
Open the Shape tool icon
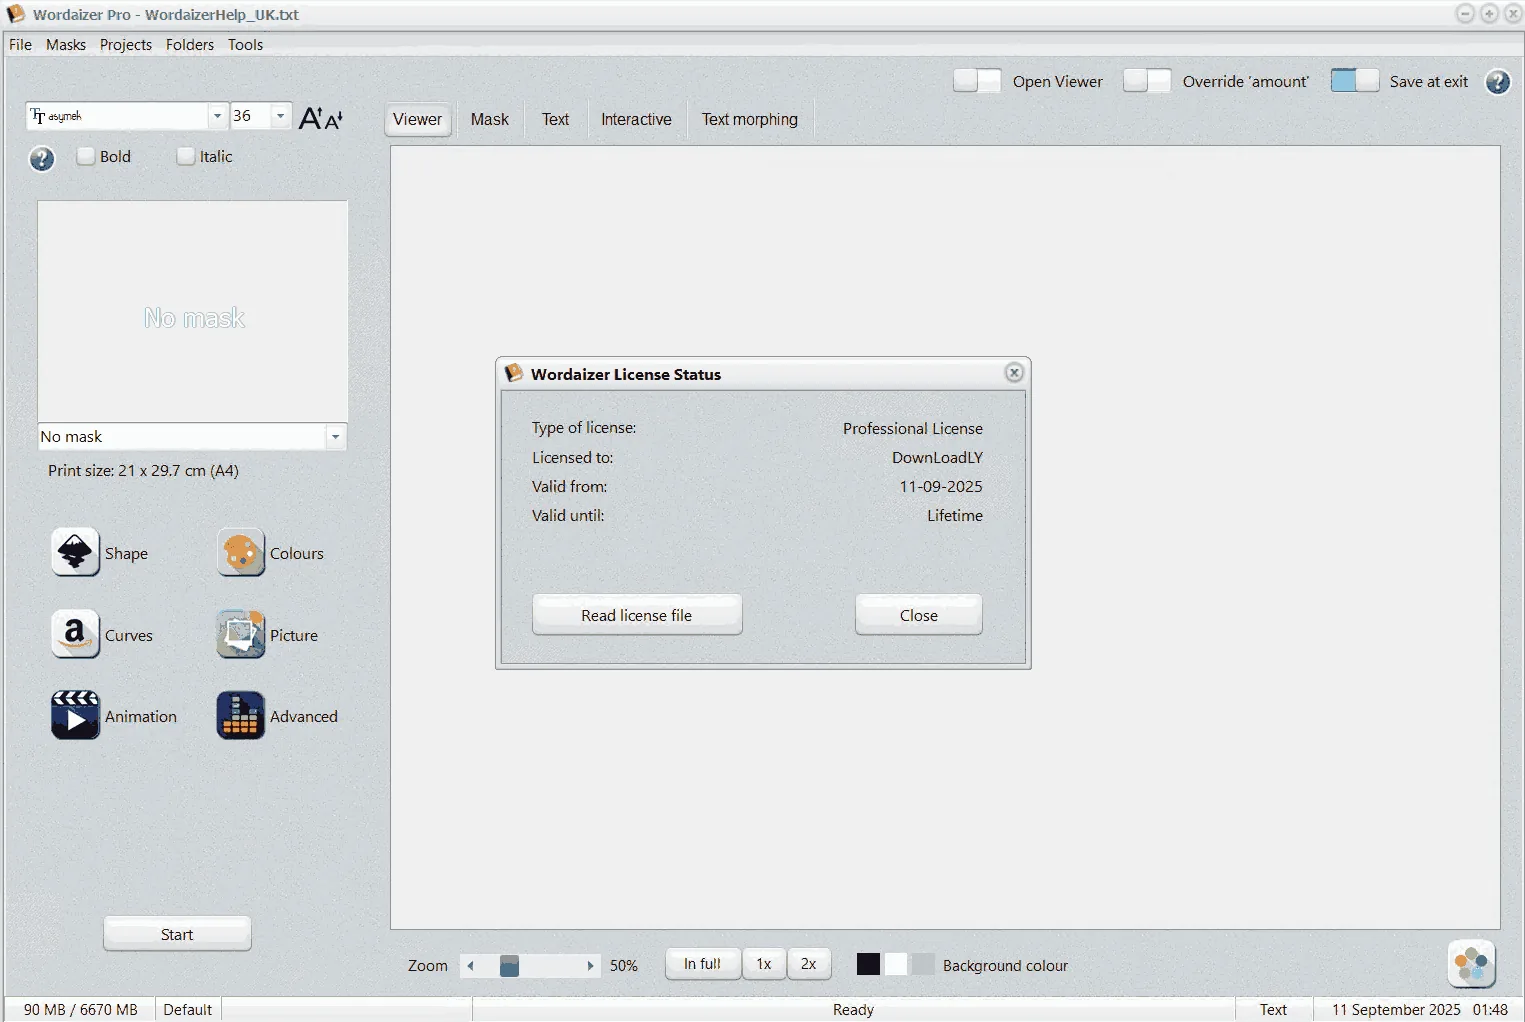[75, 552]
